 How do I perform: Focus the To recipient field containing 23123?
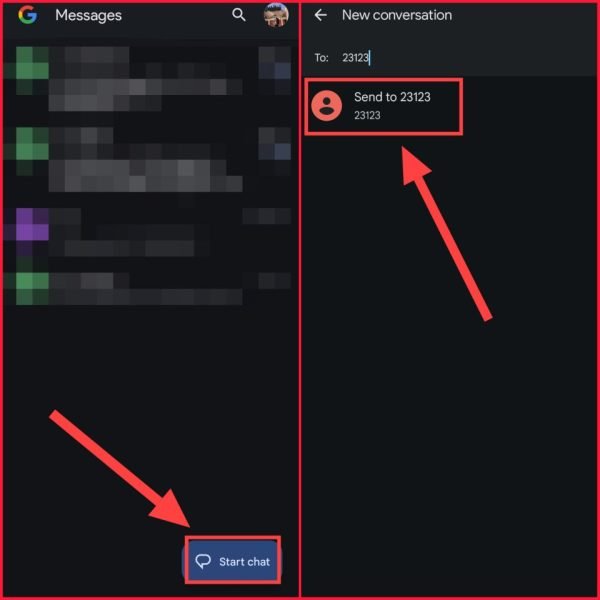coord(450,57)
